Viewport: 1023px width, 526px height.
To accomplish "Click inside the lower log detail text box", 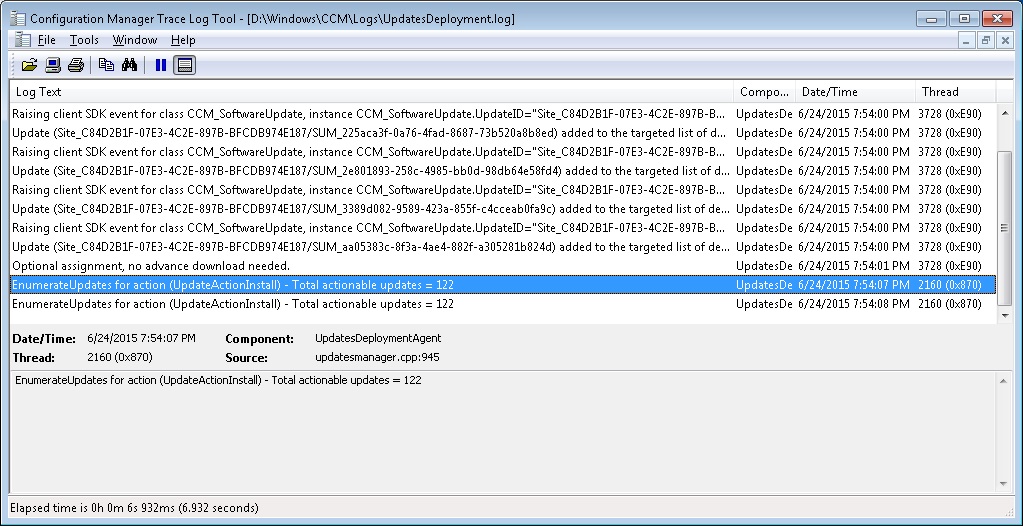I will [500, 430].
